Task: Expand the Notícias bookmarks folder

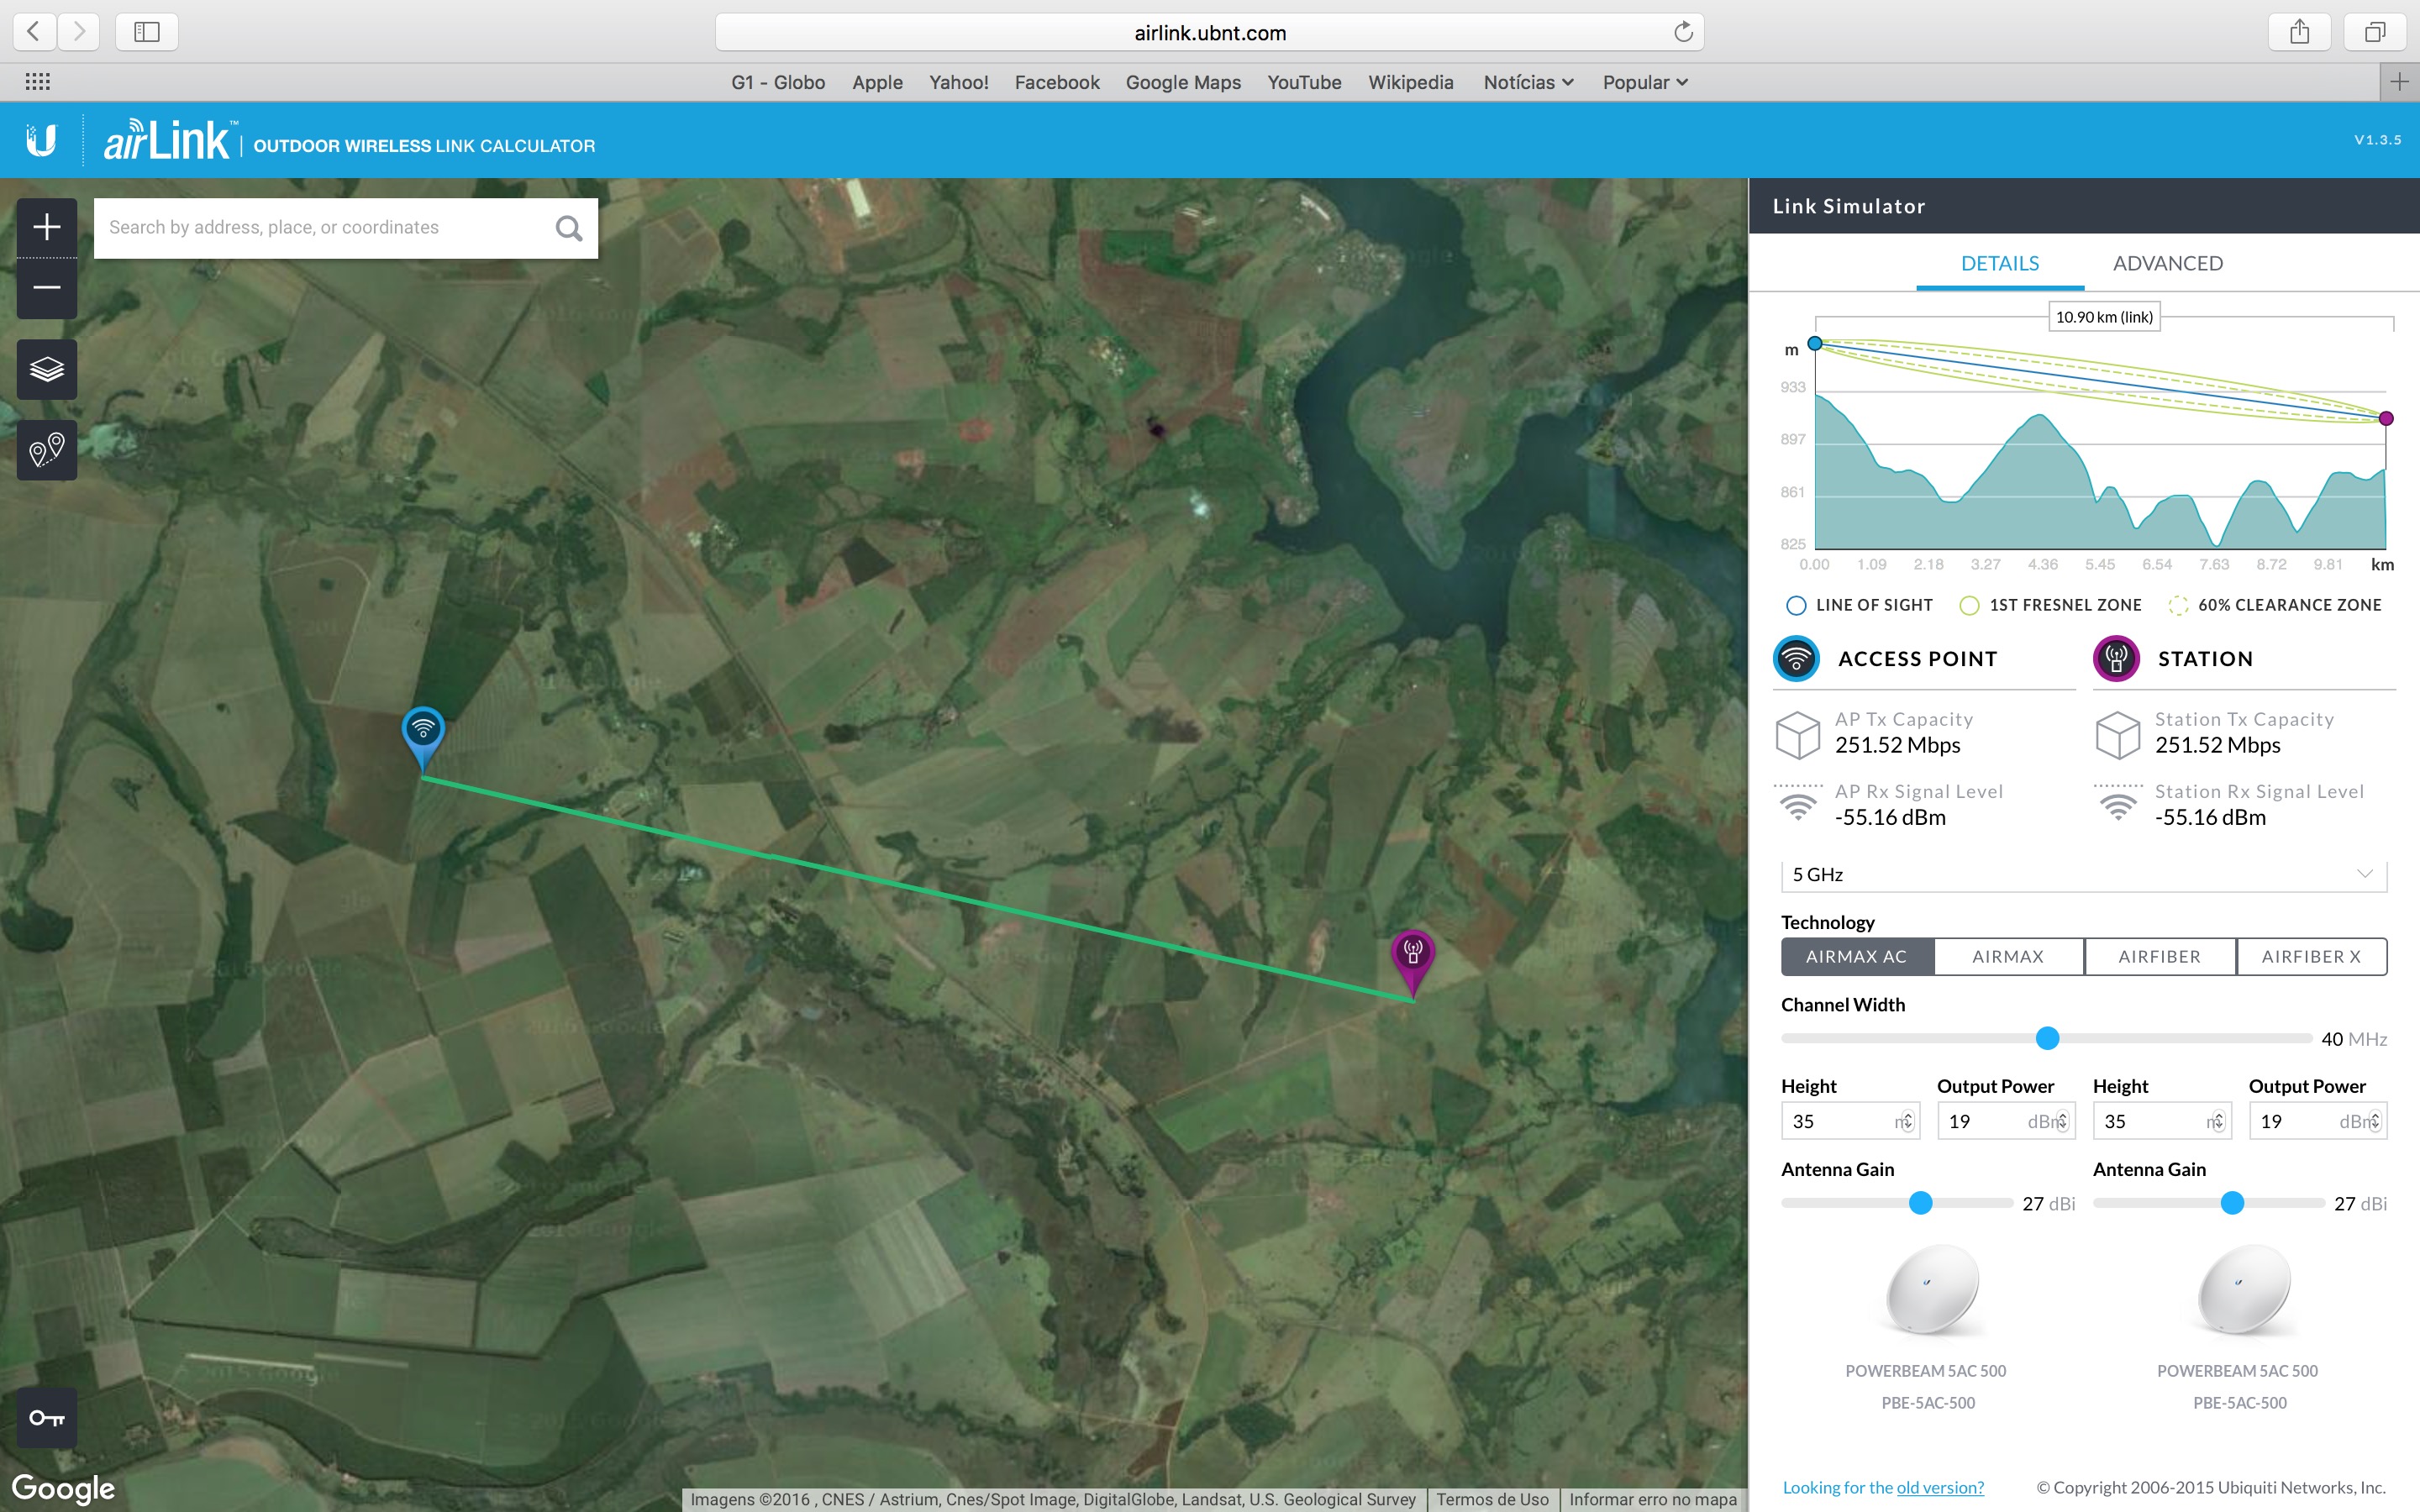Action: click(1528, 82)
